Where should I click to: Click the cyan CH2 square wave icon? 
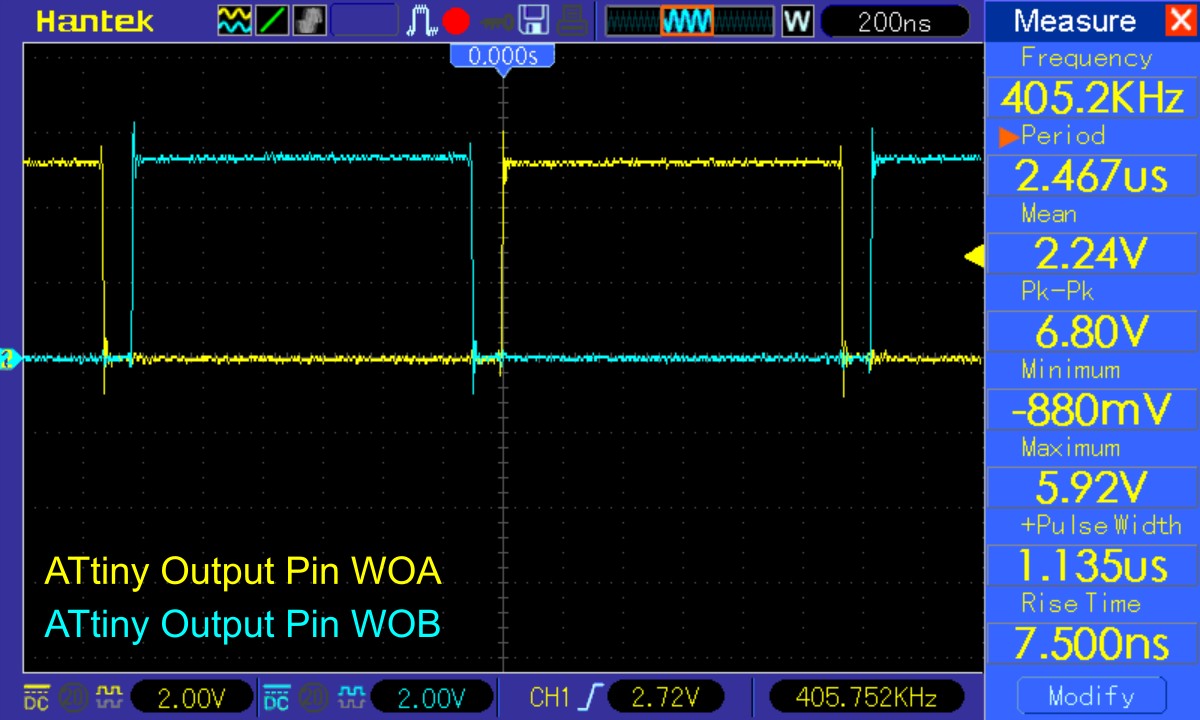(351, 695)
